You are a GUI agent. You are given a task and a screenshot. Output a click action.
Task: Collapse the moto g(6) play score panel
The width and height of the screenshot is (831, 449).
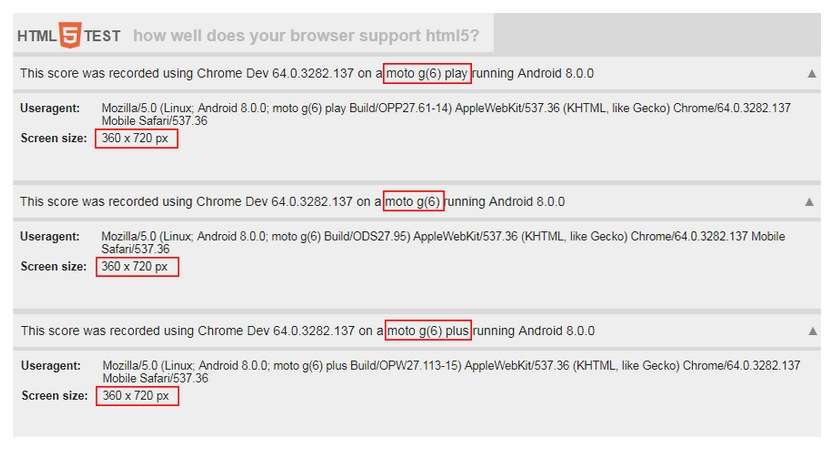pyautogui.click(x=811, y=74)
